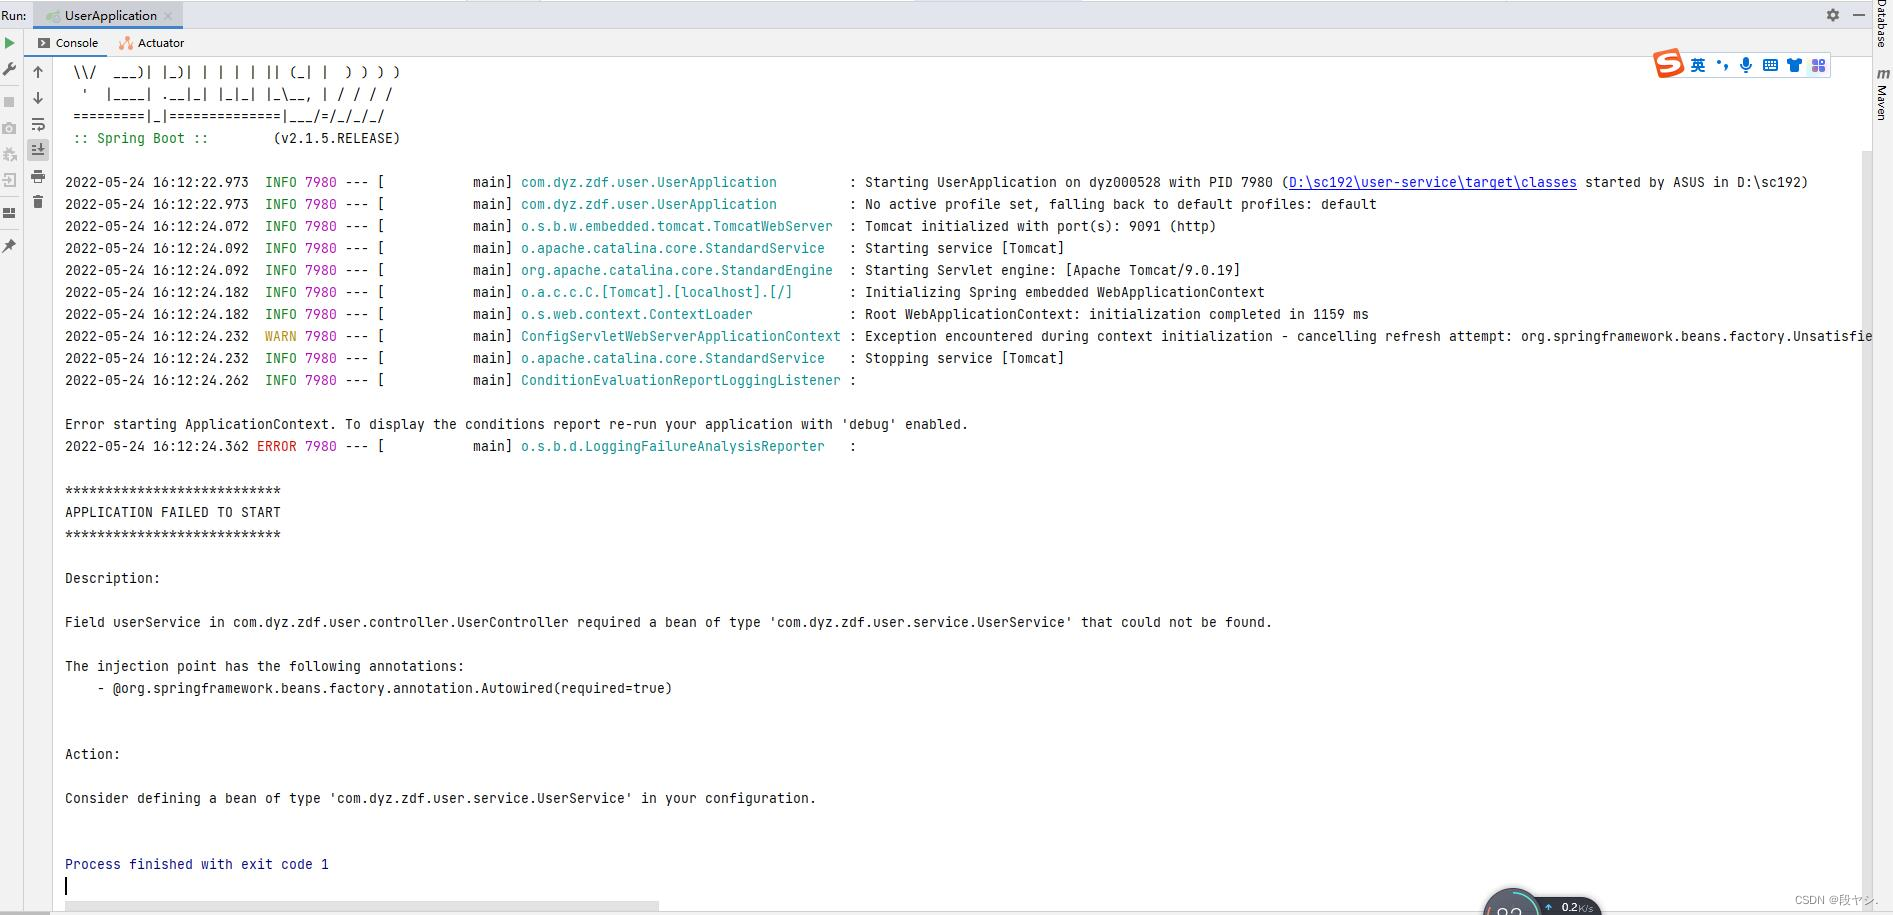The width and height of the screenshot is (1893, 915).
Task: Open run configuration settings with wrench icon
Action: (x=10, y=69)
